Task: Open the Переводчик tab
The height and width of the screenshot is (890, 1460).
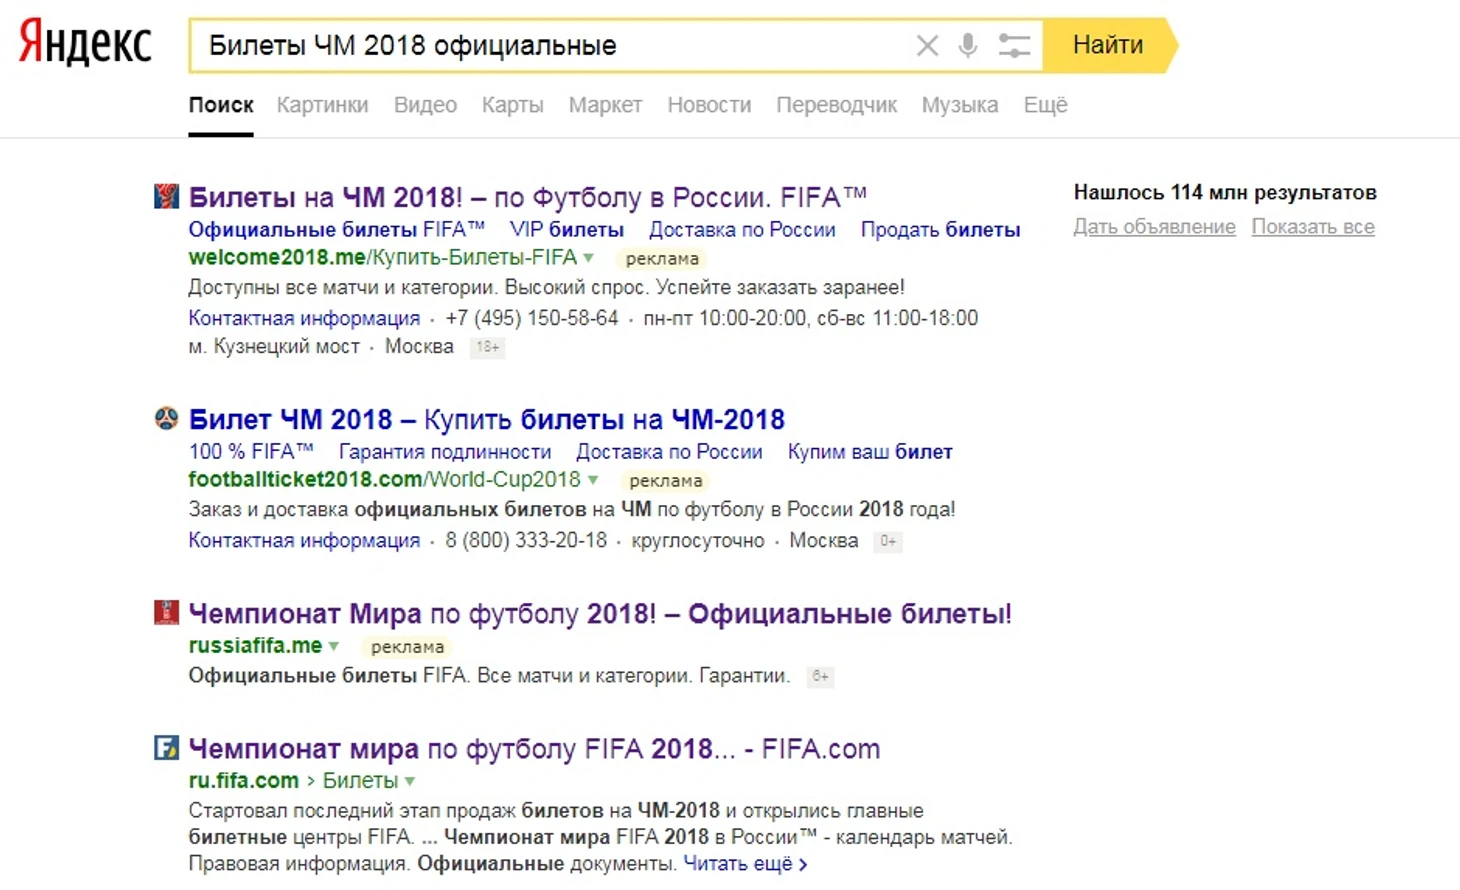Action: [836, 105]
